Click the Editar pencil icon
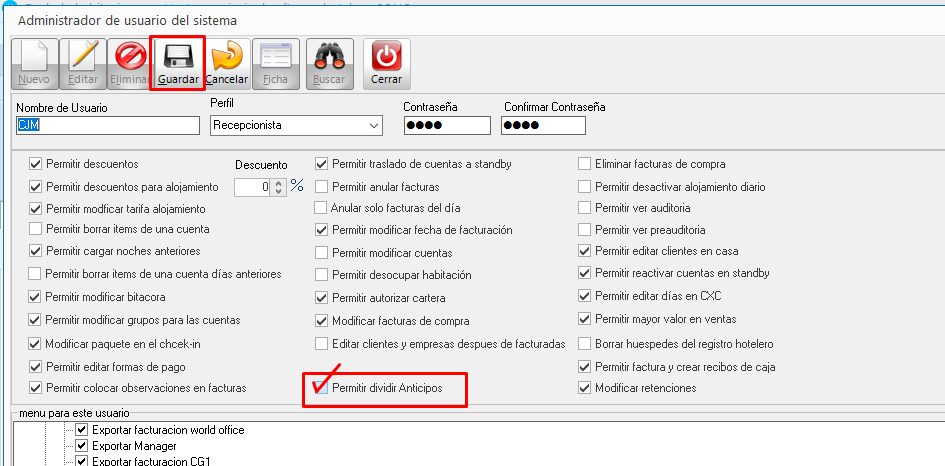This screenshot has height=466, width=945. tap(83, 63)
